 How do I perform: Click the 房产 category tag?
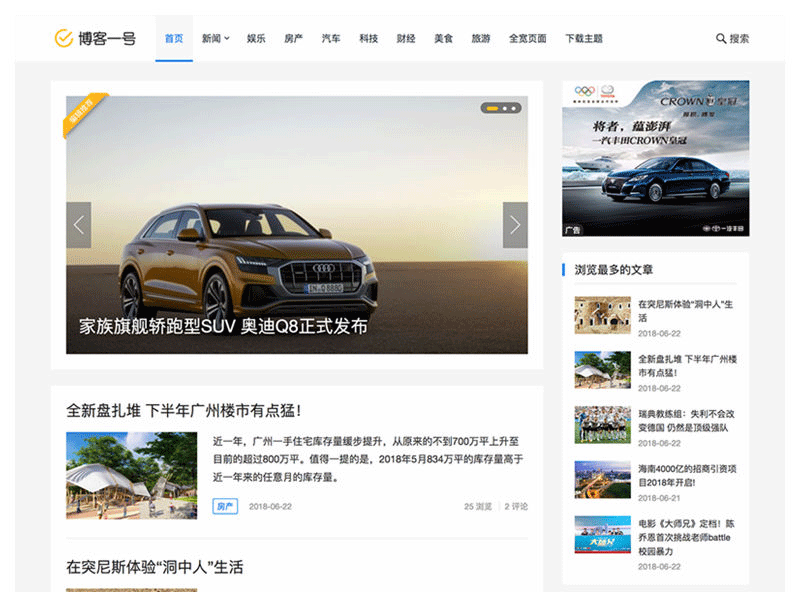pyautogui.click(x=225, y=506)
